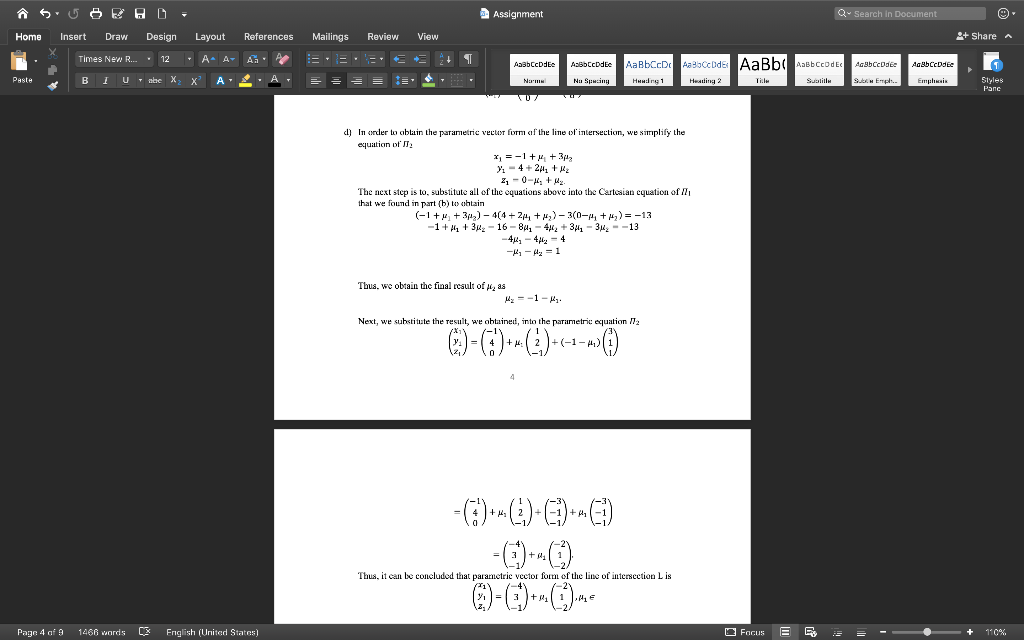1024x640 pixels.
Task: Open the Insert ribbon tab
Action: point(73,37)
